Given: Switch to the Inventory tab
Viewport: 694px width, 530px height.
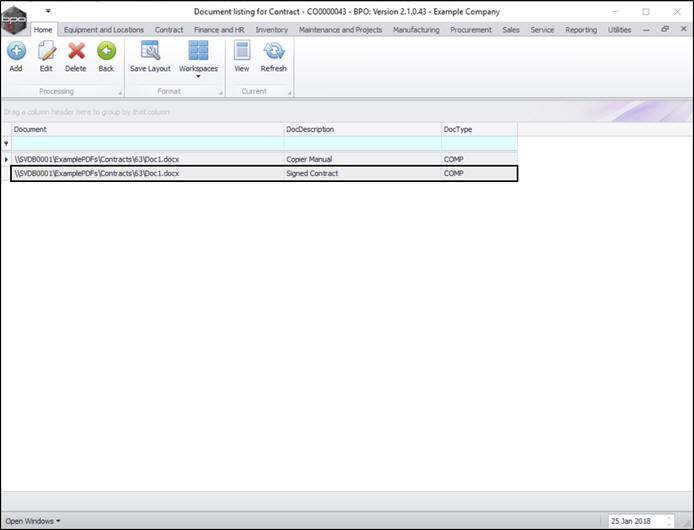Looking at the screenshot, I should coord(271,30).
